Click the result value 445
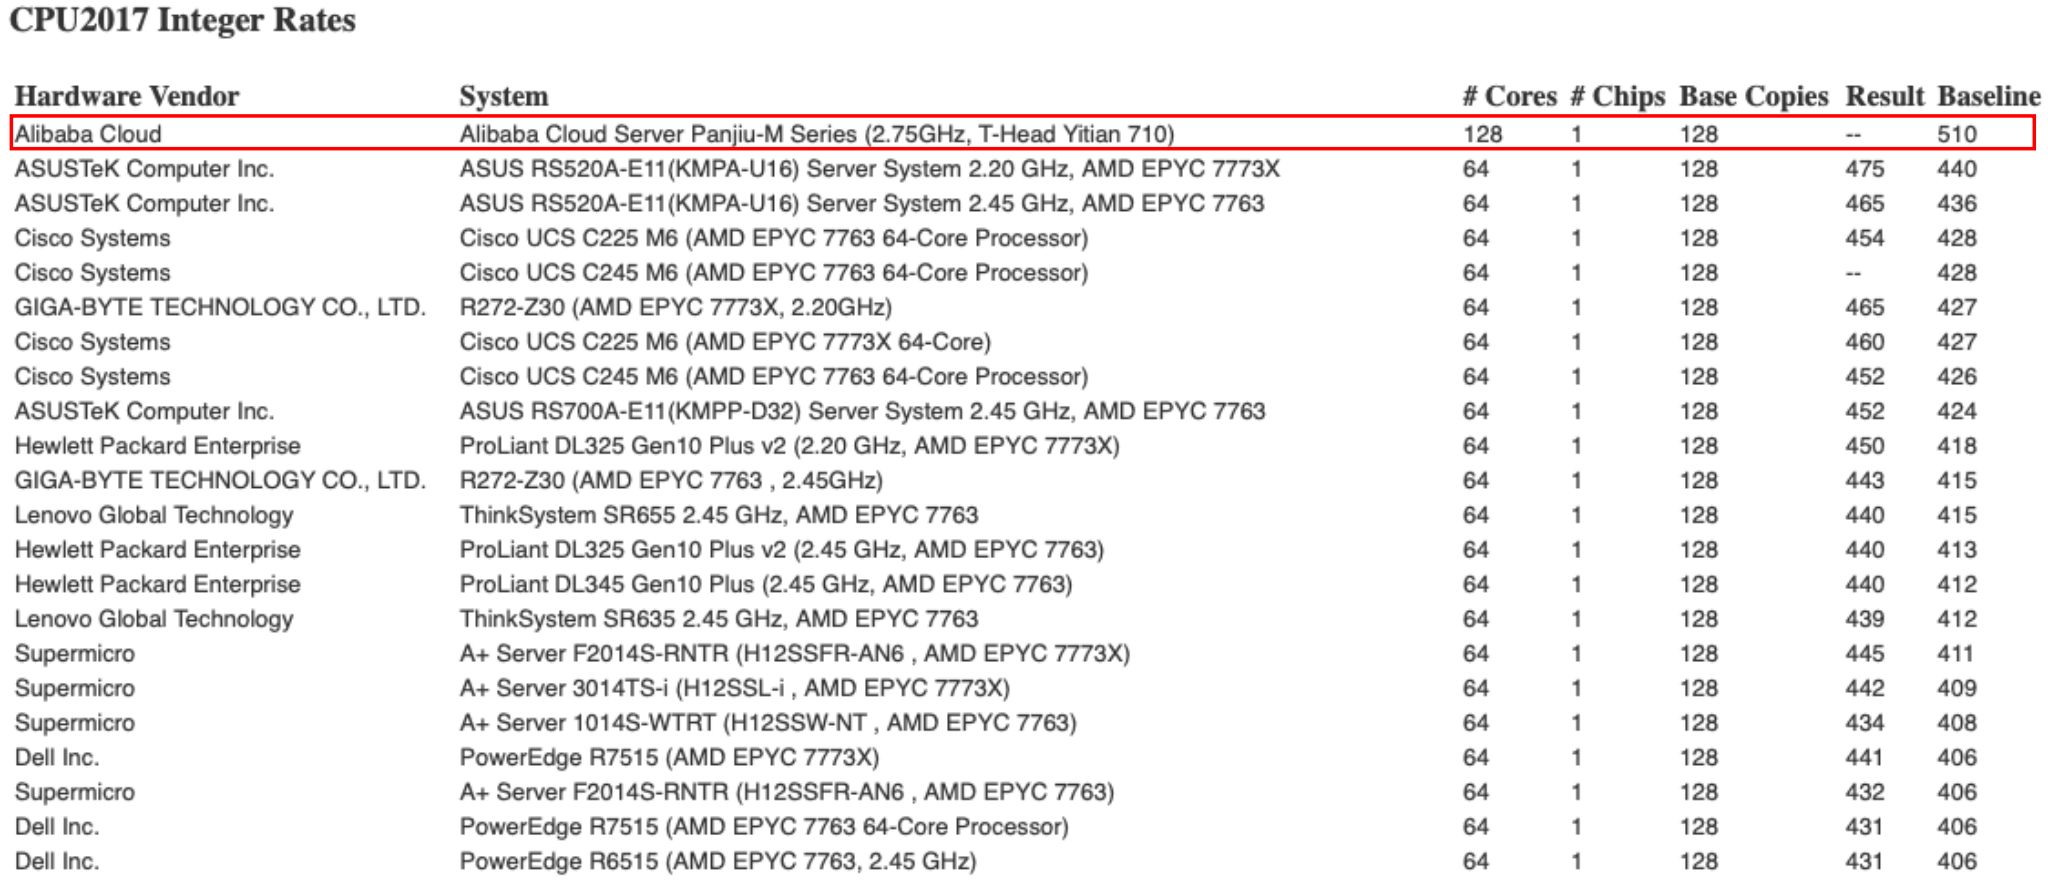Screen dimensions: 2048x882 1865,654
